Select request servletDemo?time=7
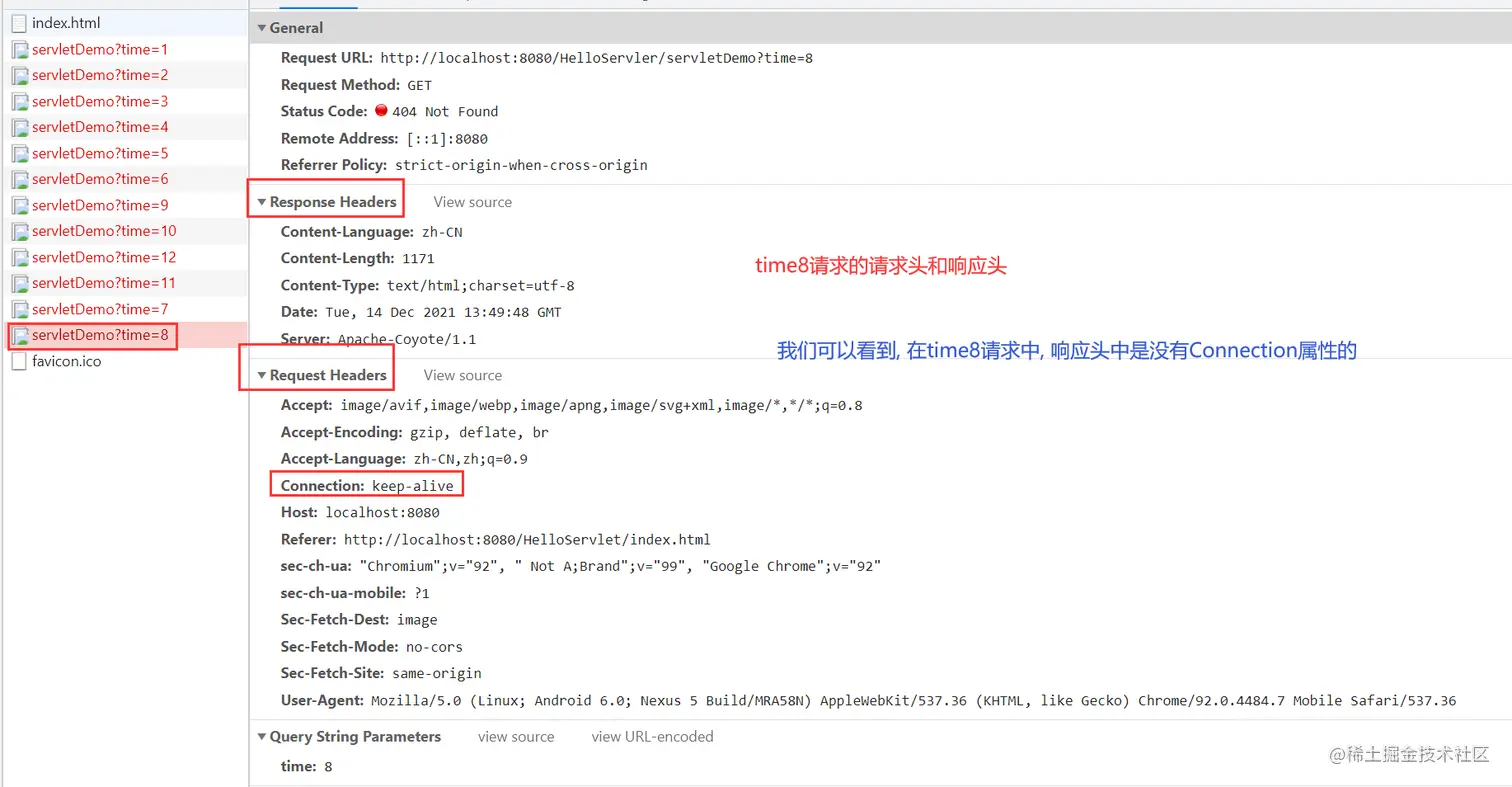The image size is (1512, 787). [124, 309]
